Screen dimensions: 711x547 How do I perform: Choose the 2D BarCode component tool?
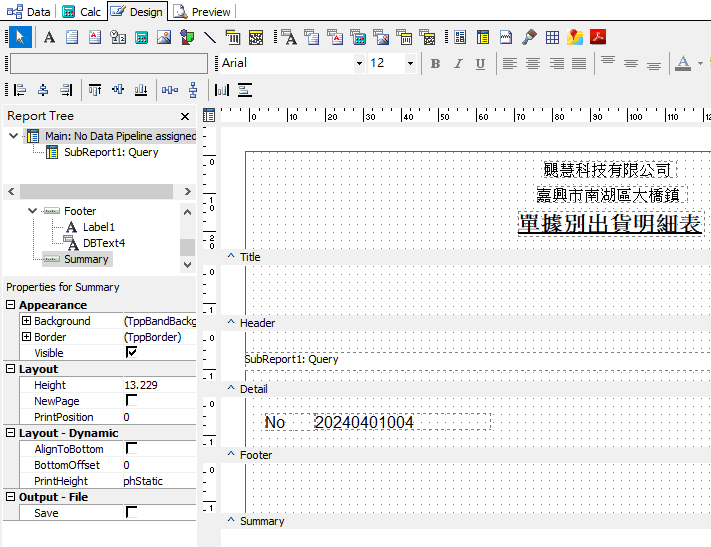(256, 37)
